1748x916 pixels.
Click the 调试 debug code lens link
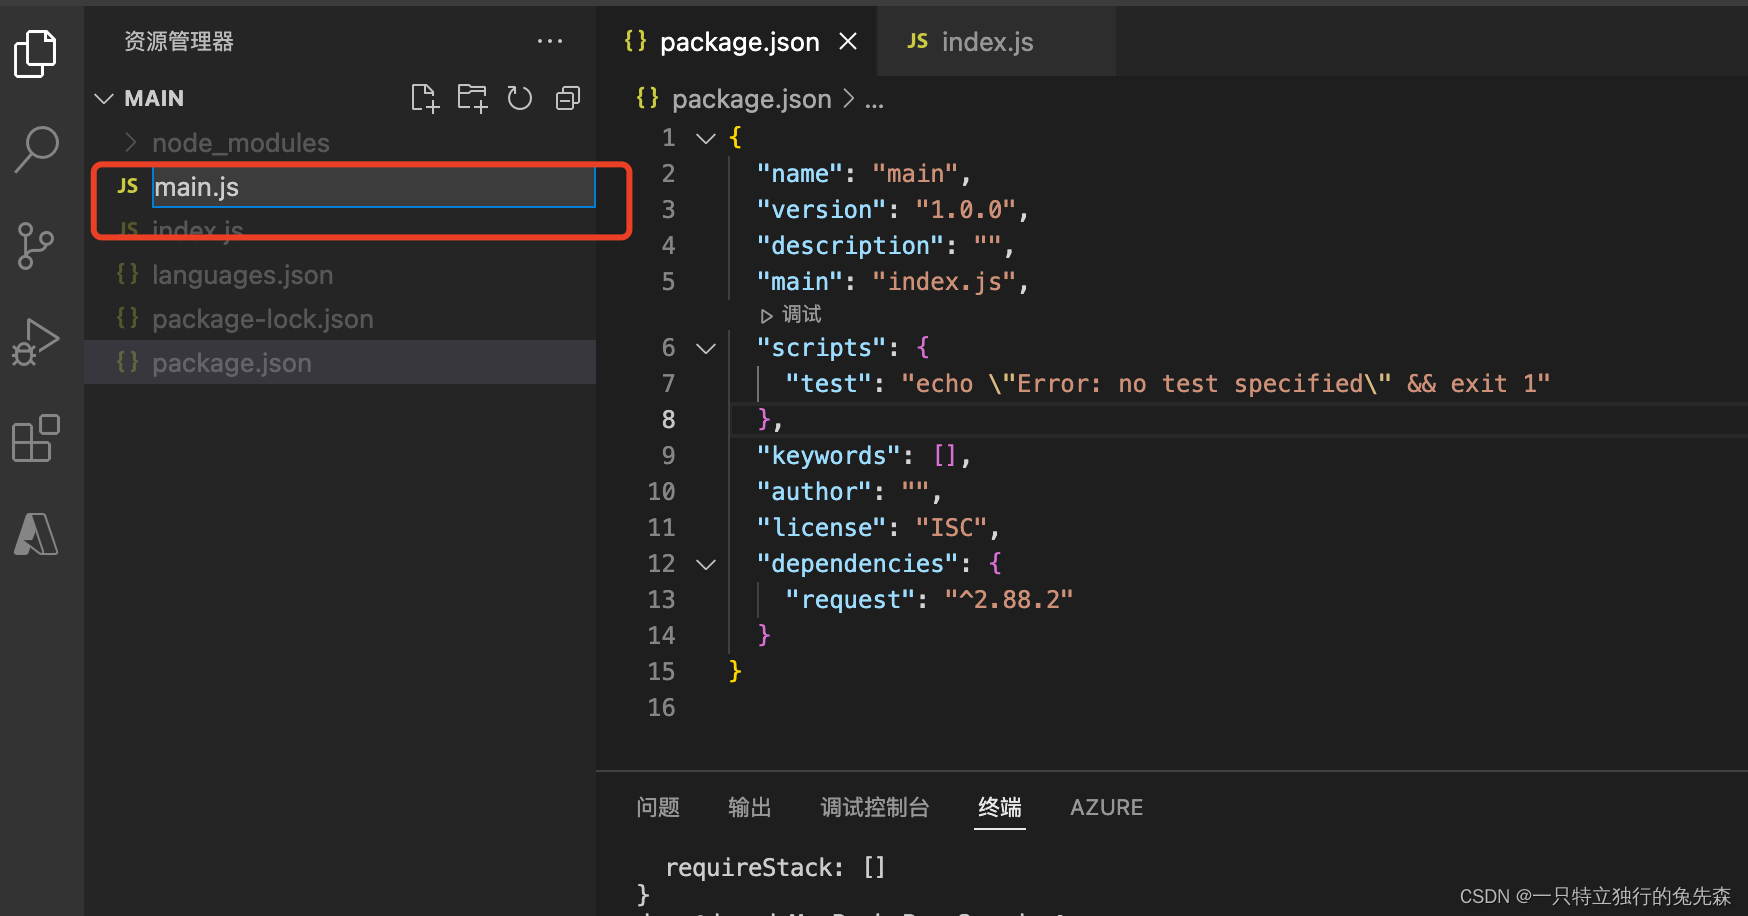[x=792, y=315]
